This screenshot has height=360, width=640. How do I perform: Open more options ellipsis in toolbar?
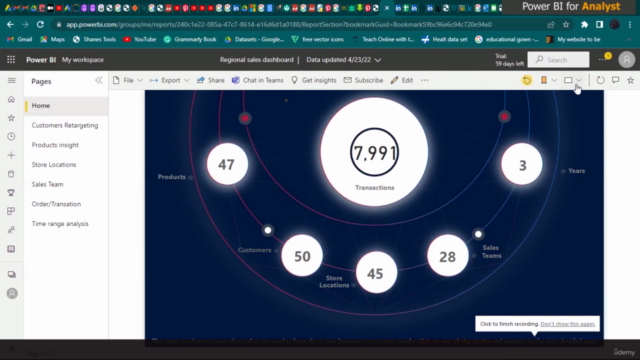pos(425,80)
